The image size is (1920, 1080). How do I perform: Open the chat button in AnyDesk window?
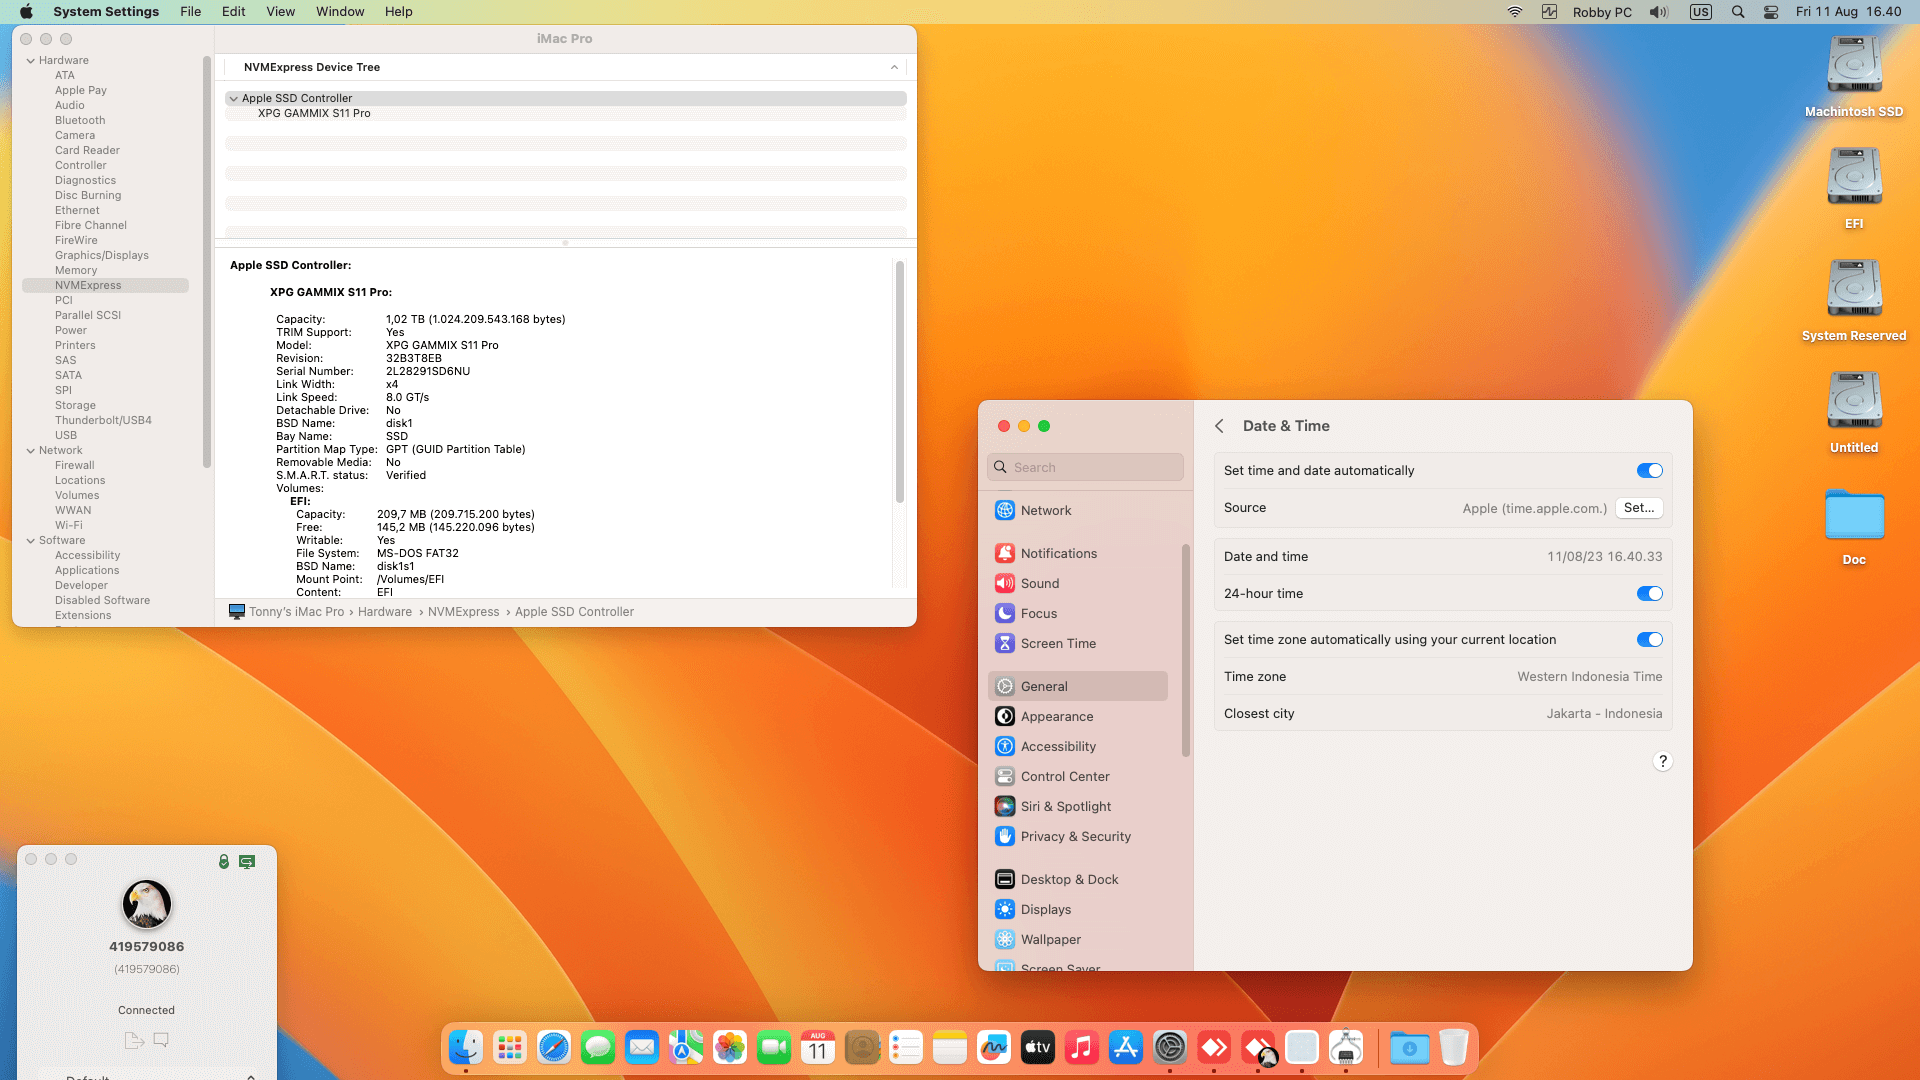(x=161, y=1040)
